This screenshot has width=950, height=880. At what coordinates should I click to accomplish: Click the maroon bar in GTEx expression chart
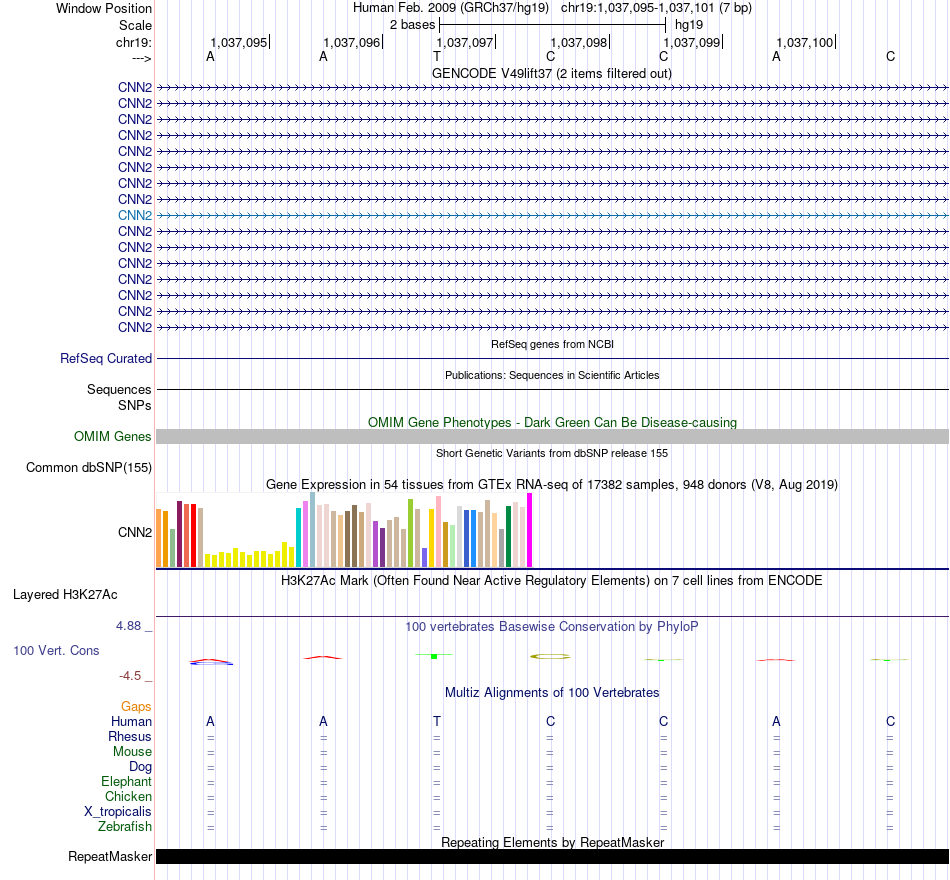[x=179, y=534]
